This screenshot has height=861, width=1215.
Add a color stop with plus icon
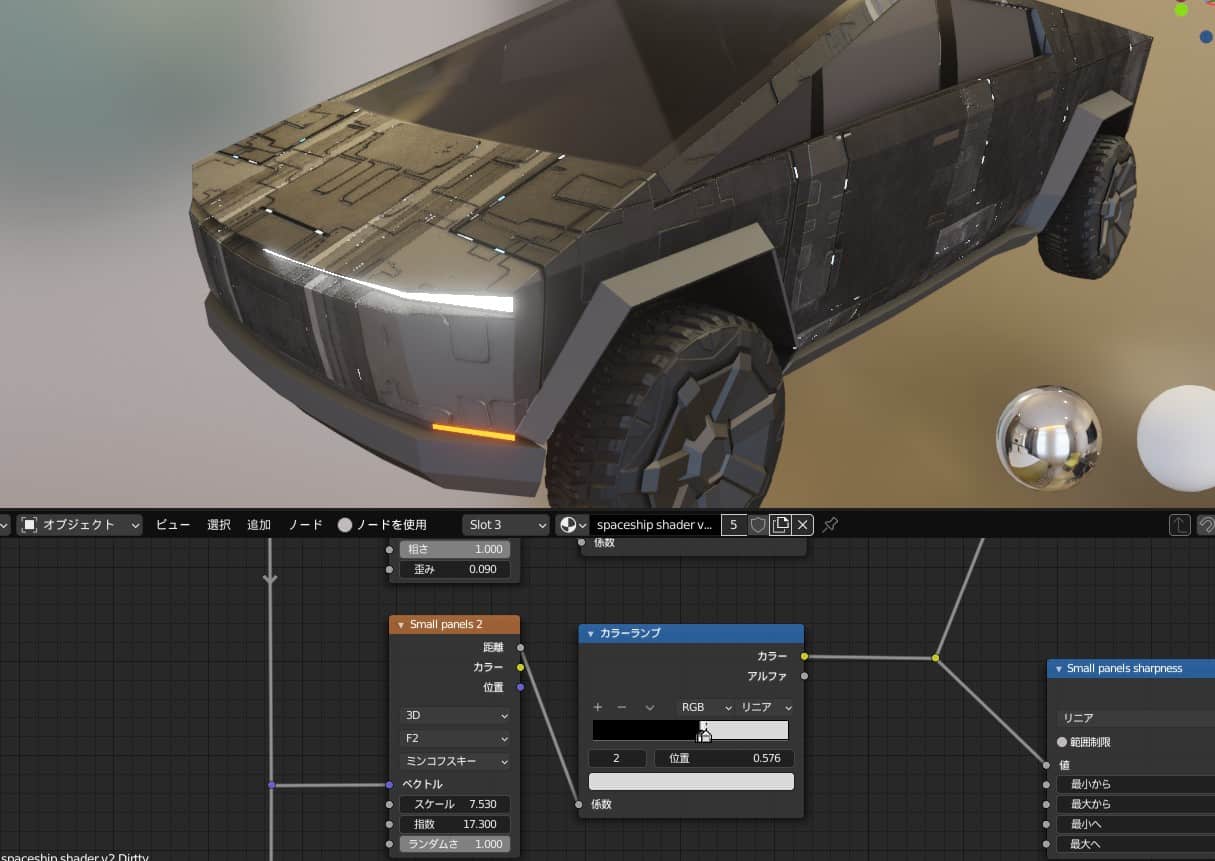coord(598,707)
